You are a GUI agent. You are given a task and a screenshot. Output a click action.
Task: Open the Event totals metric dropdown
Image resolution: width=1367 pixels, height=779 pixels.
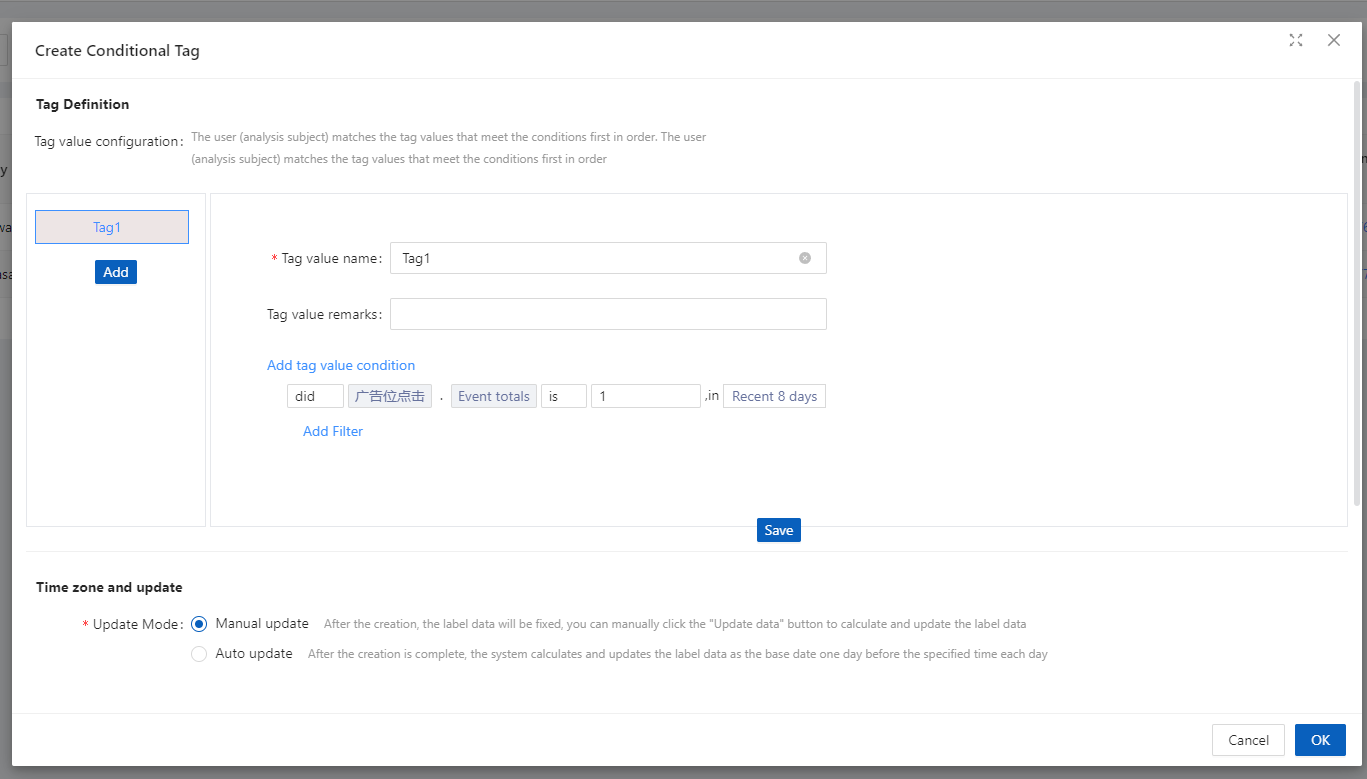[x=493, y=396]
